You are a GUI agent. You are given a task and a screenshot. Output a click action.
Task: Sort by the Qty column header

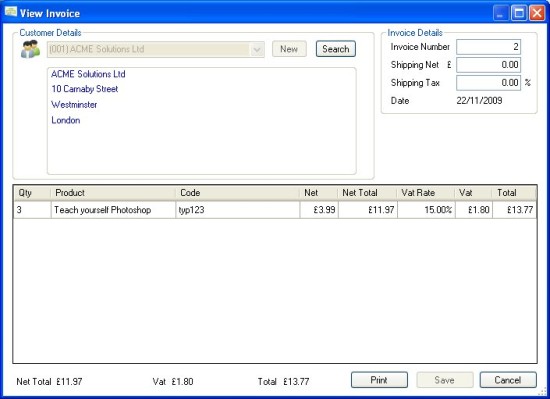point(32,193)
